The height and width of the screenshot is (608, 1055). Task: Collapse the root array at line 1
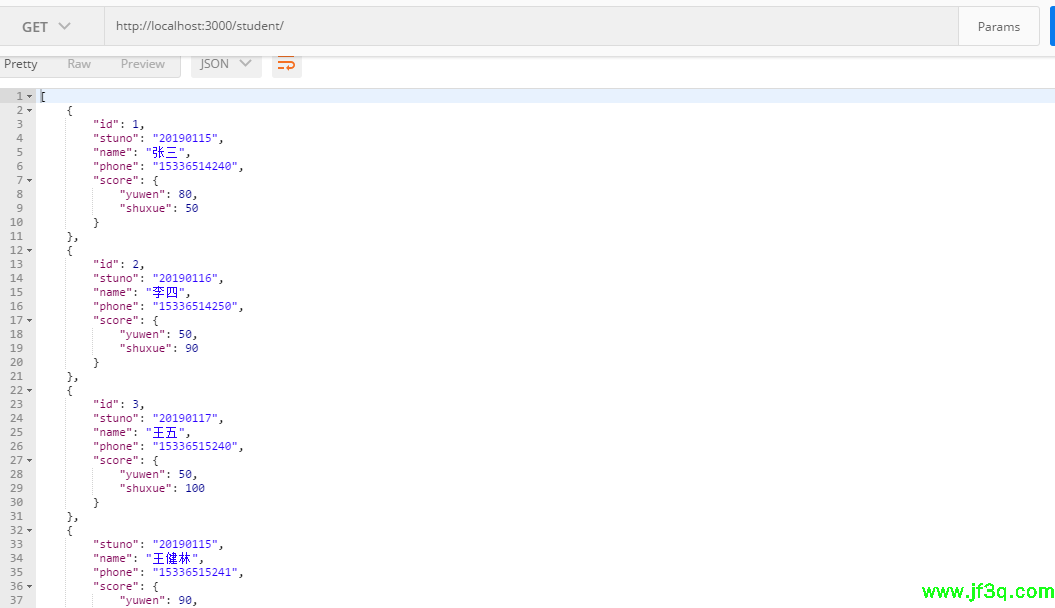click(x=30, y=96)
